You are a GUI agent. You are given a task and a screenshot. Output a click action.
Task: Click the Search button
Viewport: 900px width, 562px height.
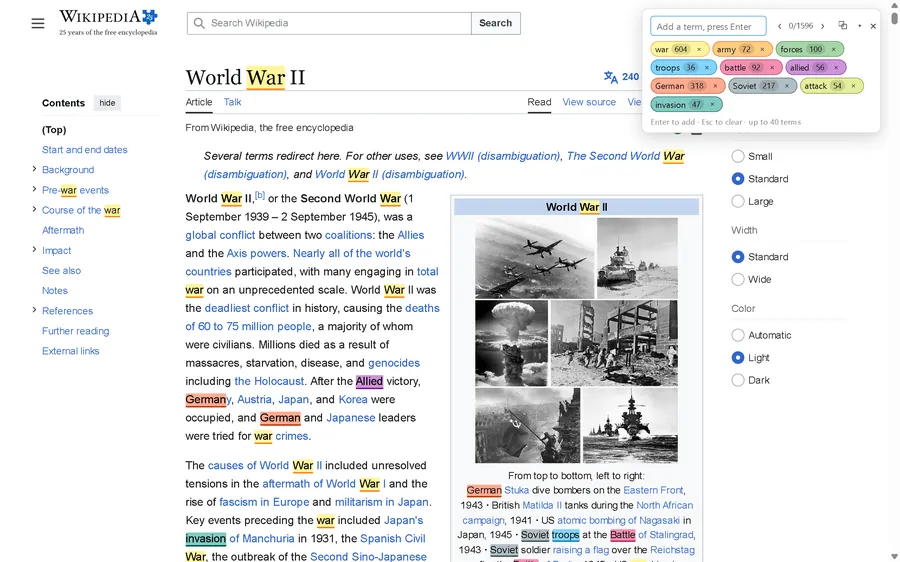495,23
